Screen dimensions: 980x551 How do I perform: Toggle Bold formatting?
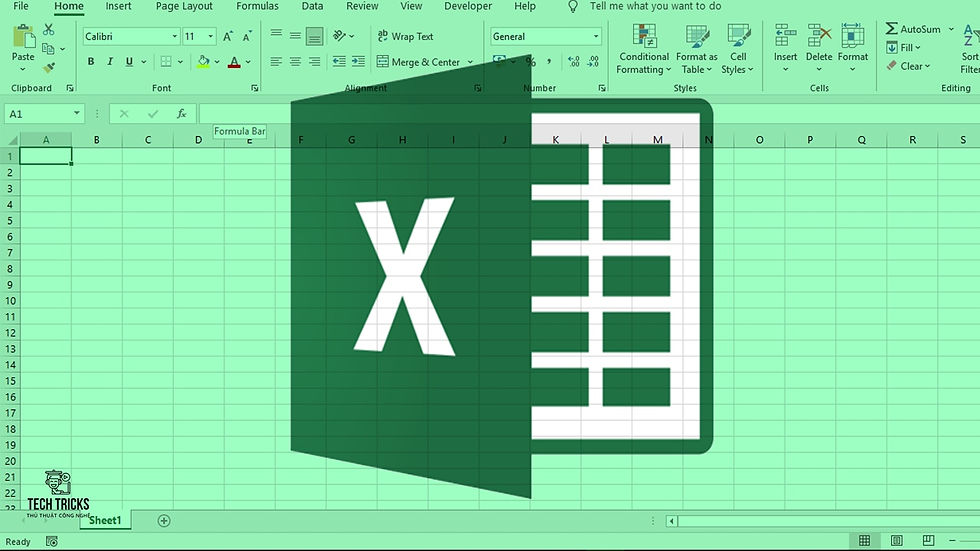(91, 62)
